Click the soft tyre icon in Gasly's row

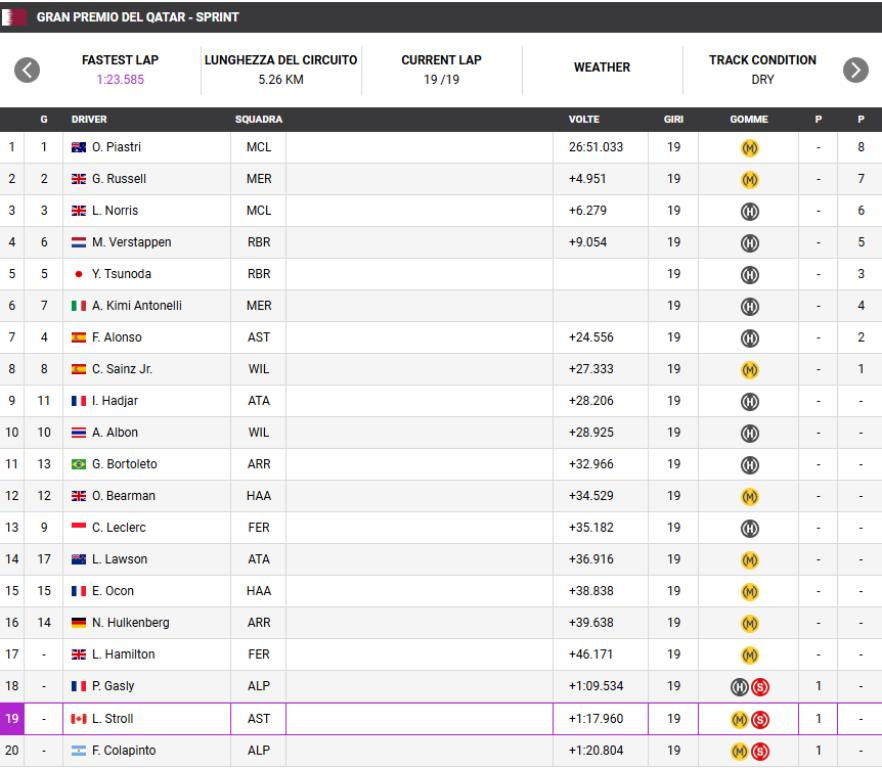pyautogui.click(x=760, y=687)
